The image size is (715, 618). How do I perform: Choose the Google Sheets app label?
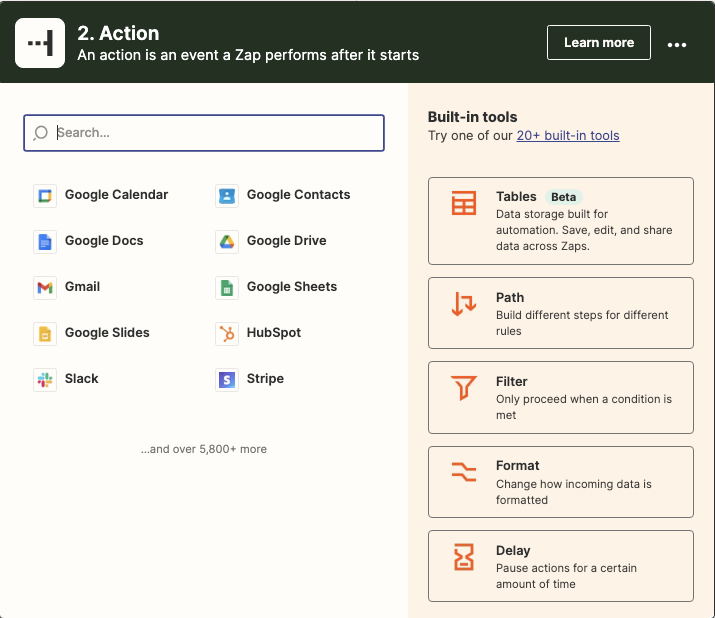click(x=292, y=287)
